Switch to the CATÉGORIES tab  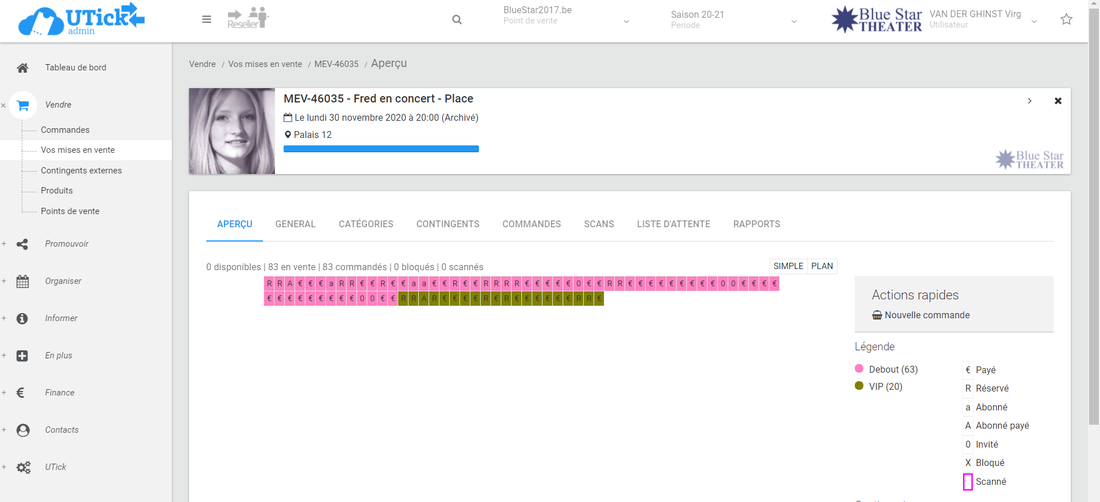[x=366, y=224]
